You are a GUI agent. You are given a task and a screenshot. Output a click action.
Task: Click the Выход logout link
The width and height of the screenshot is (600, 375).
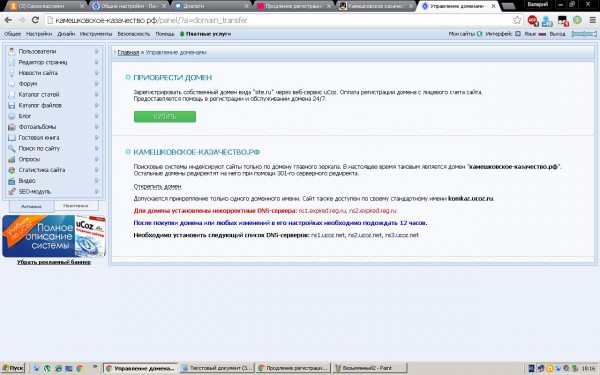click(557, 34)
